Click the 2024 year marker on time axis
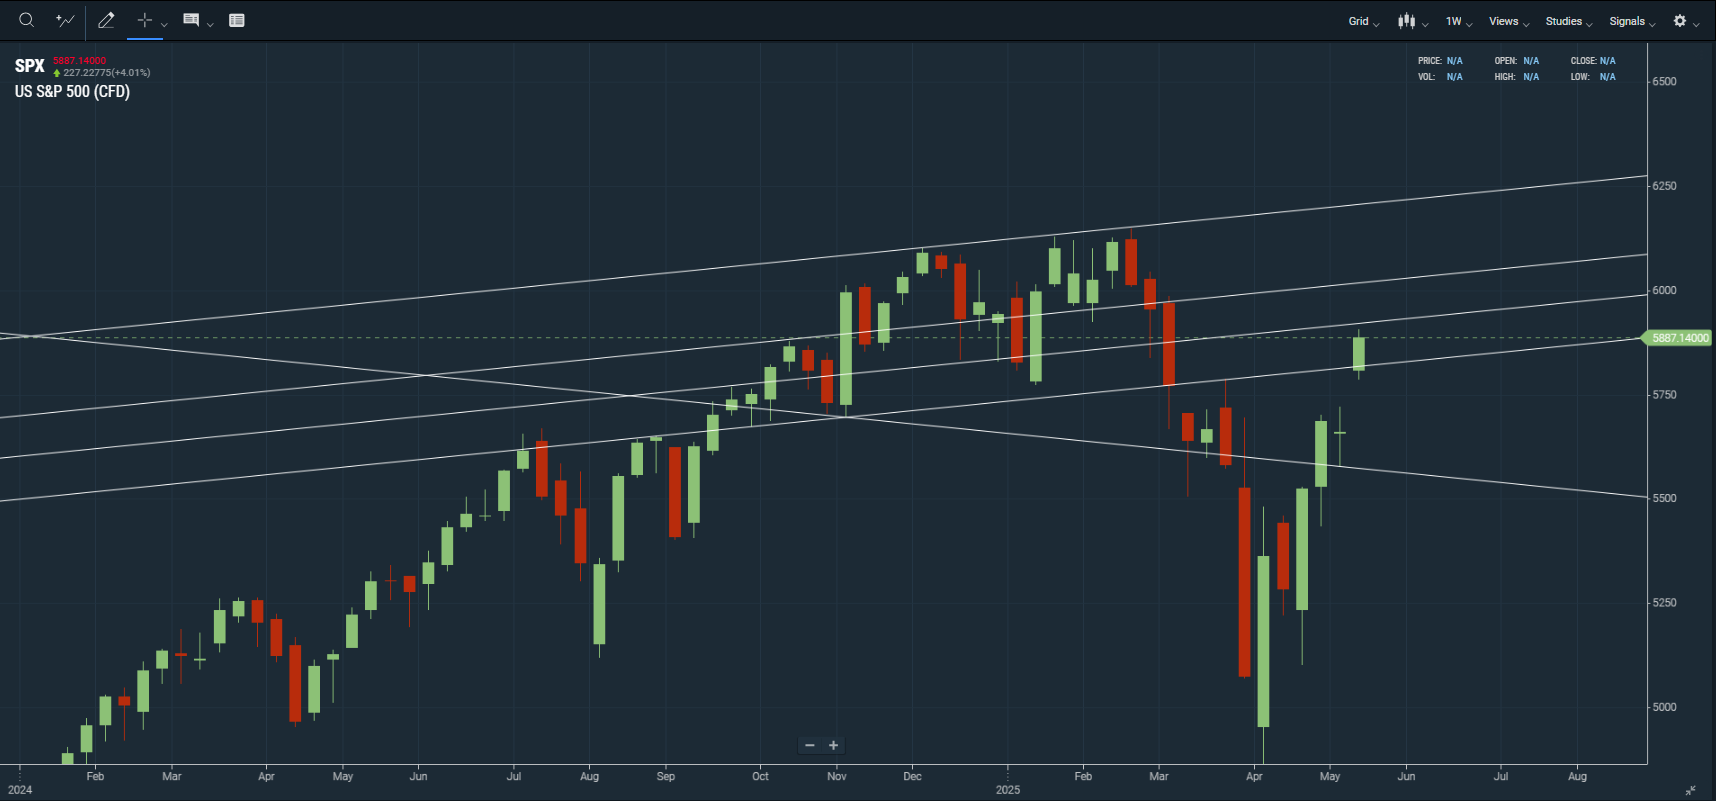This screenshot has height=801, width=1716. 20,790
